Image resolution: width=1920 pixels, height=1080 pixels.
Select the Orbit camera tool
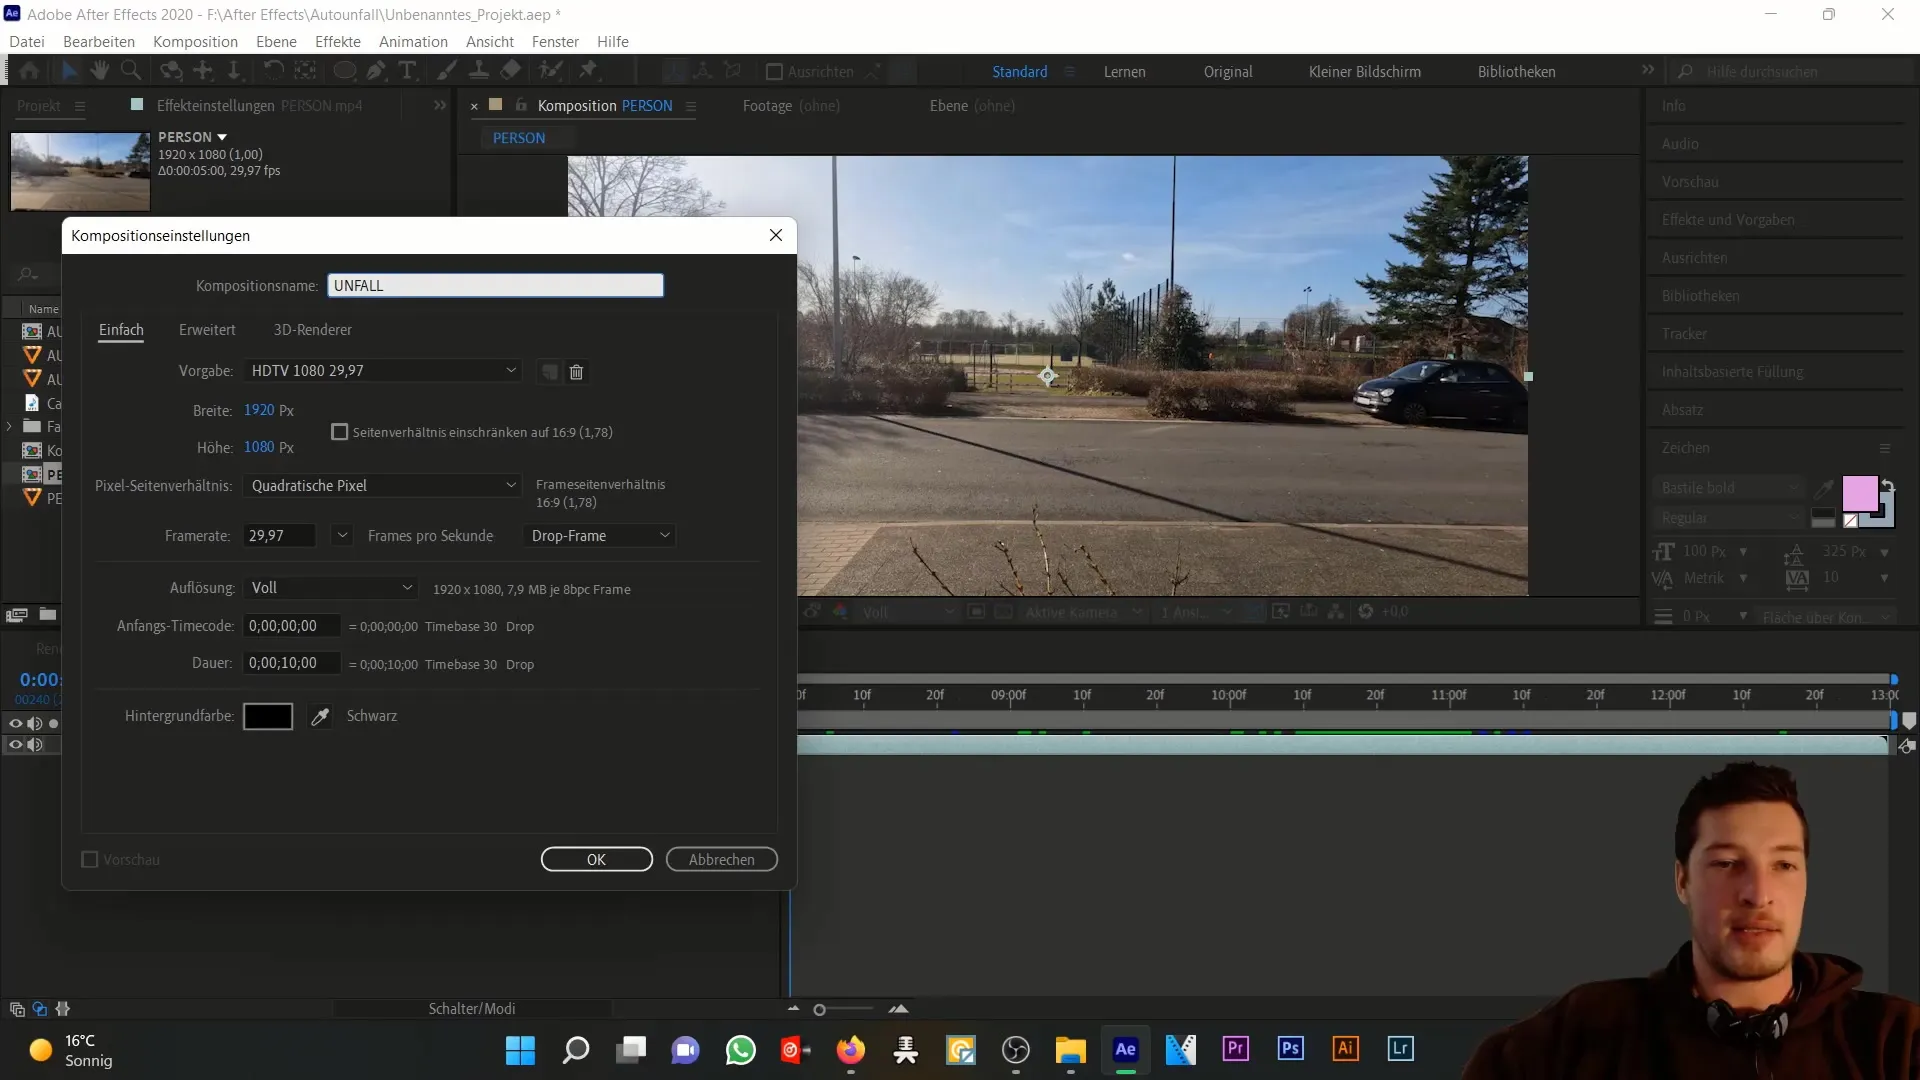172,71
